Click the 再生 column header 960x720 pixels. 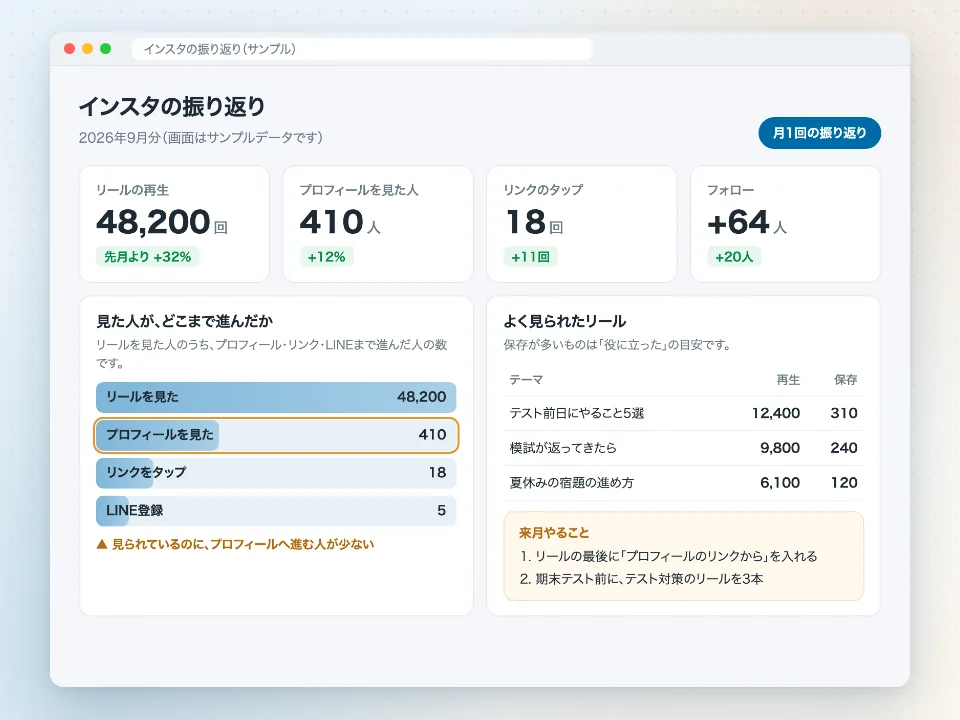[788, 380]
